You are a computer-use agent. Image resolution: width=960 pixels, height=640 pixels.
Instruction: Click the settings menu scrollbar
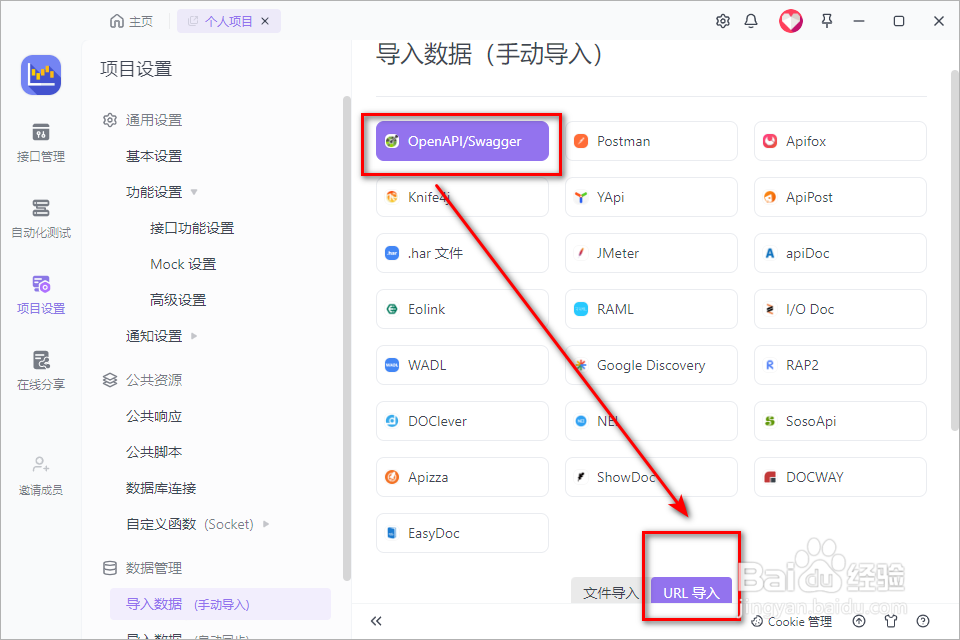[347, 338]
